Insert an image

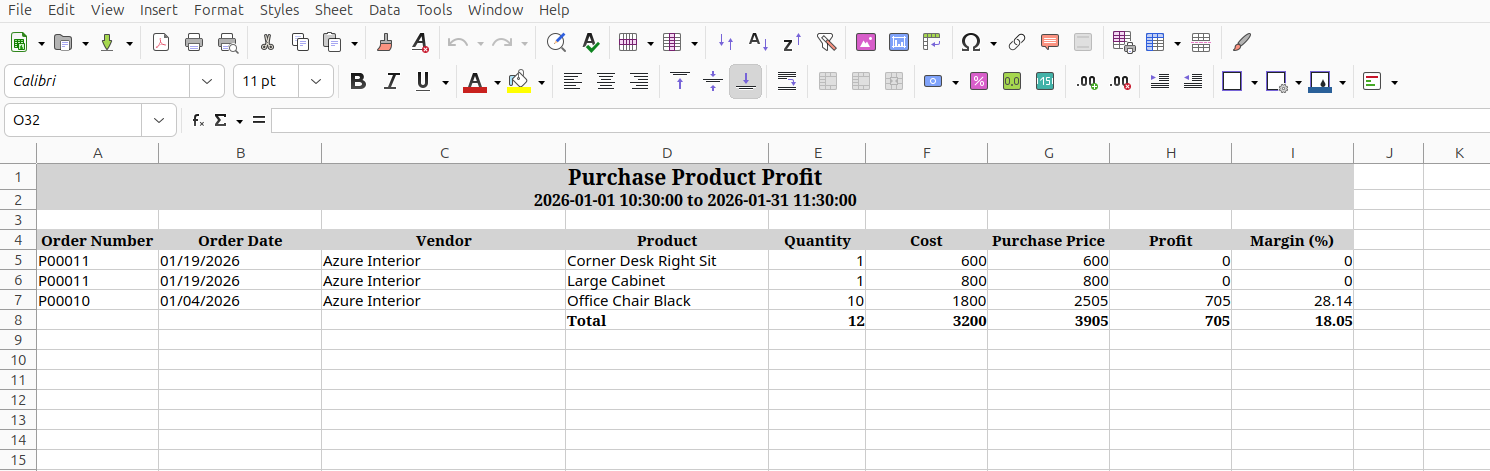coord(866,43)
